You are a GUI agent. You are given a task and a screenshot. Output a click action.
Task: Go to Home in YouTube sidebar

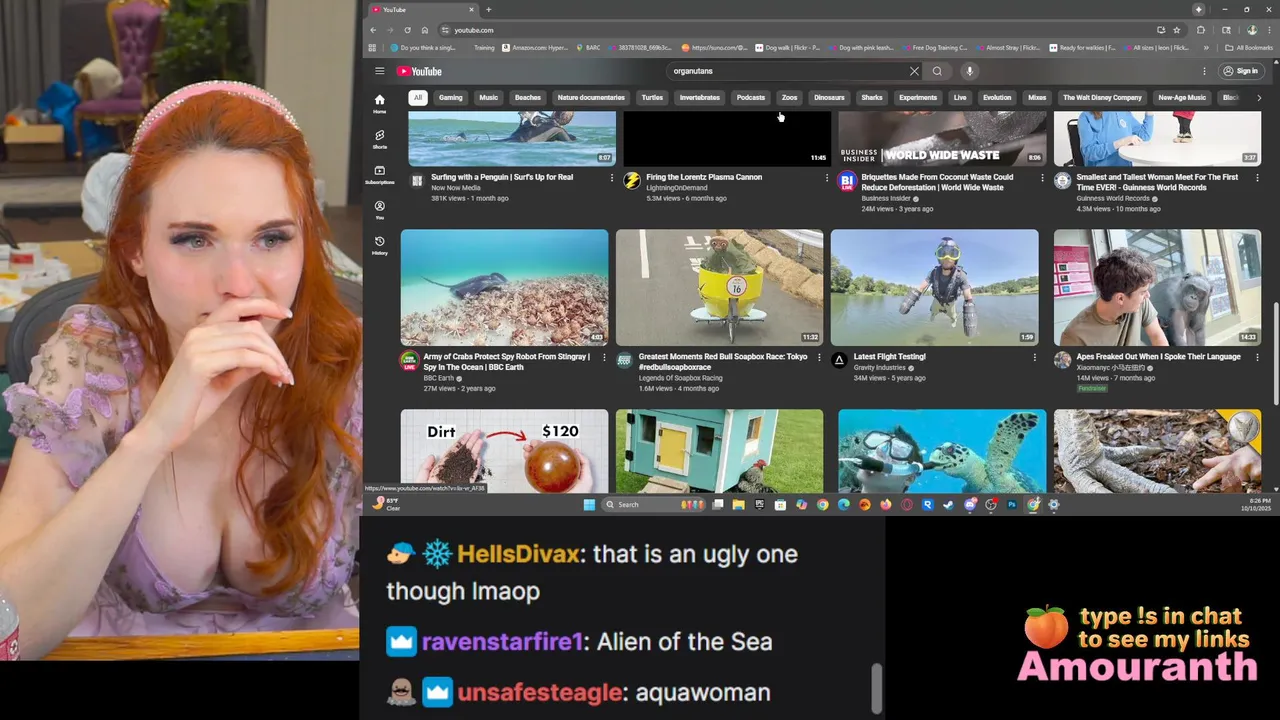(x=380, y=103)
